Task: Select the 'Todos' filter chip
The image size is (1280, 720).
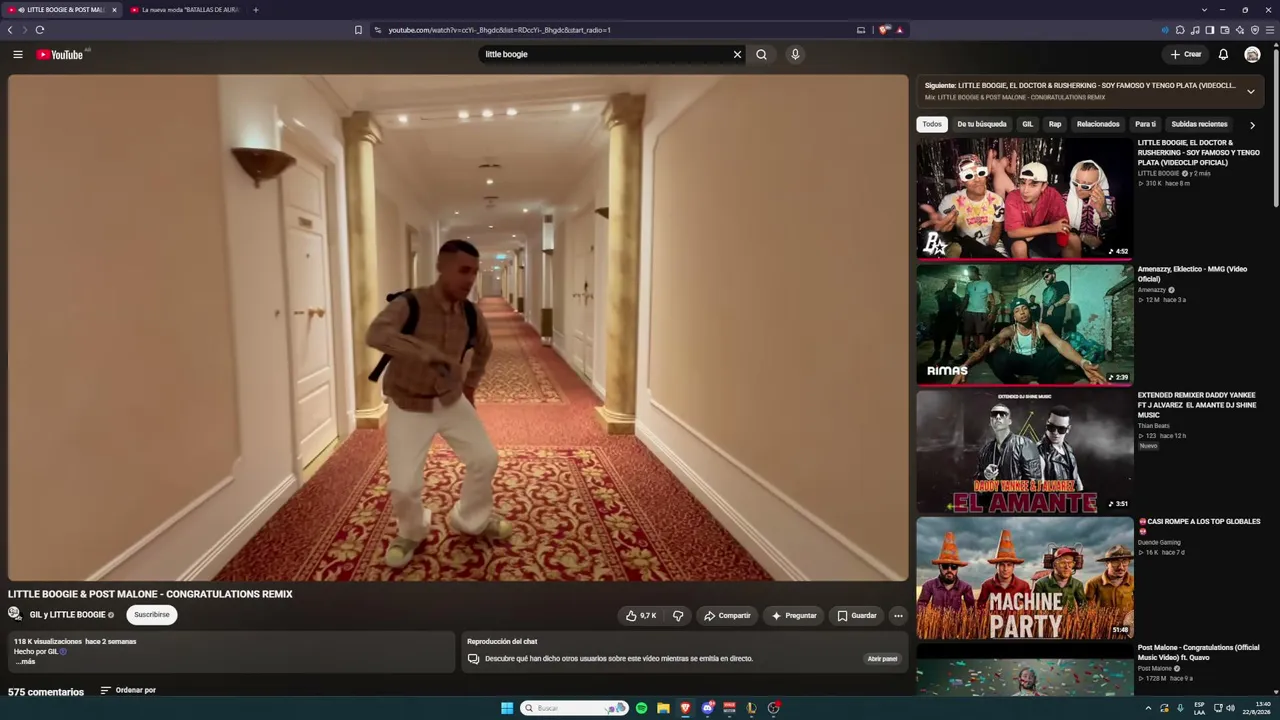Action: click(932, 124)
